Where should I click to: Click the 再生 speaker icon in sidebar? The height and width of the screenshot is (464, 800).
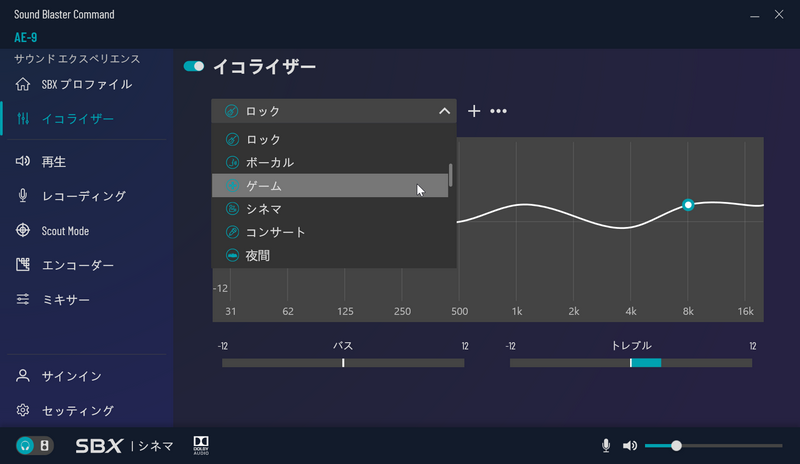tap(22, 161)
